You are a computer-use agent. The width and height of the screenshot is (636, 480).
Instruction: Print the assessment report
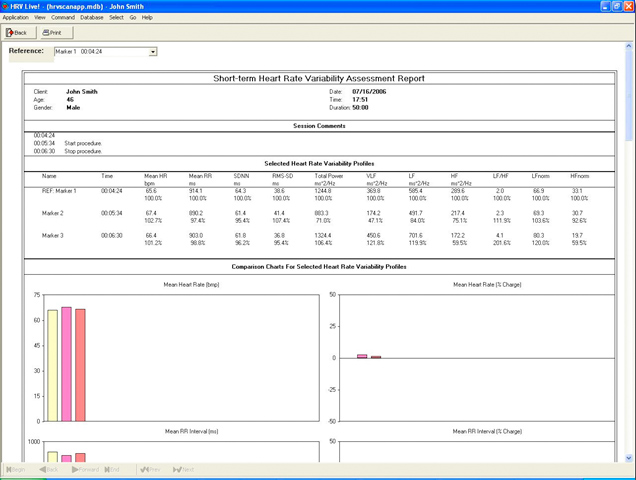coord(58,32)
